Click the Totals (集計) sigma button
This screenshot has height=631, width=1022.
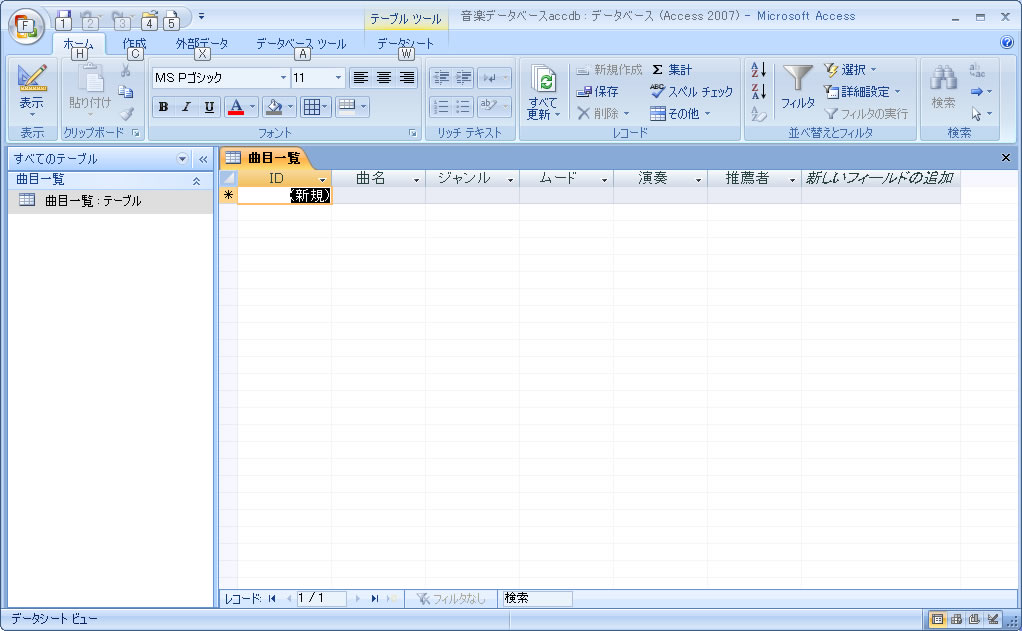[x=657, y=70]
